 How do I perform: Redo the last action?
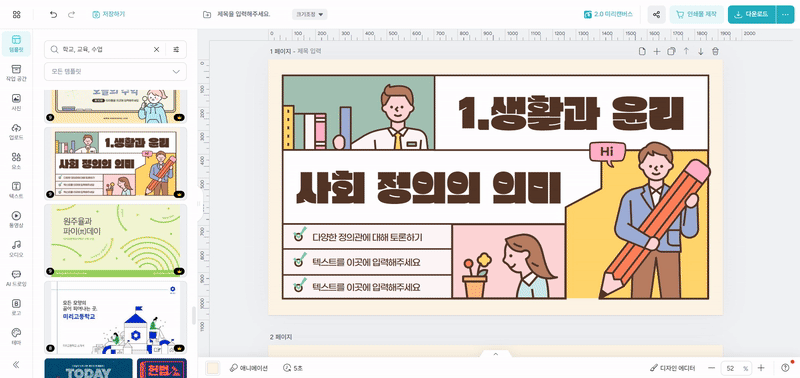71,14
